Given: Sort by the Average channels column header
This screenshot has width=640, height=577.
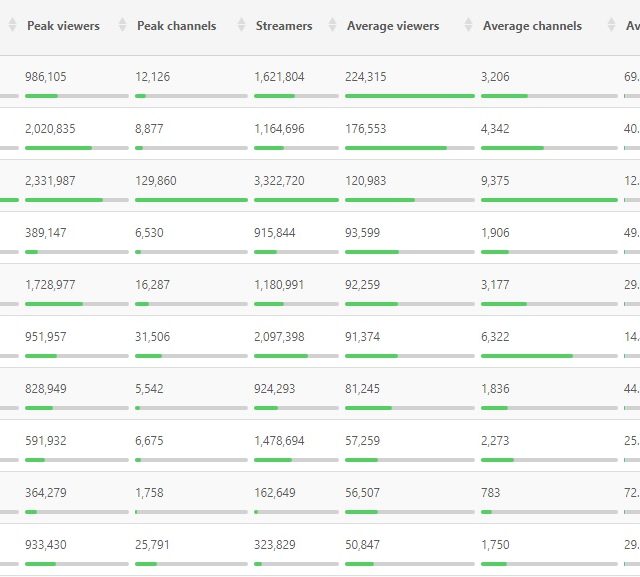Looking at the screenshot, I should click(x=532, y=26).
